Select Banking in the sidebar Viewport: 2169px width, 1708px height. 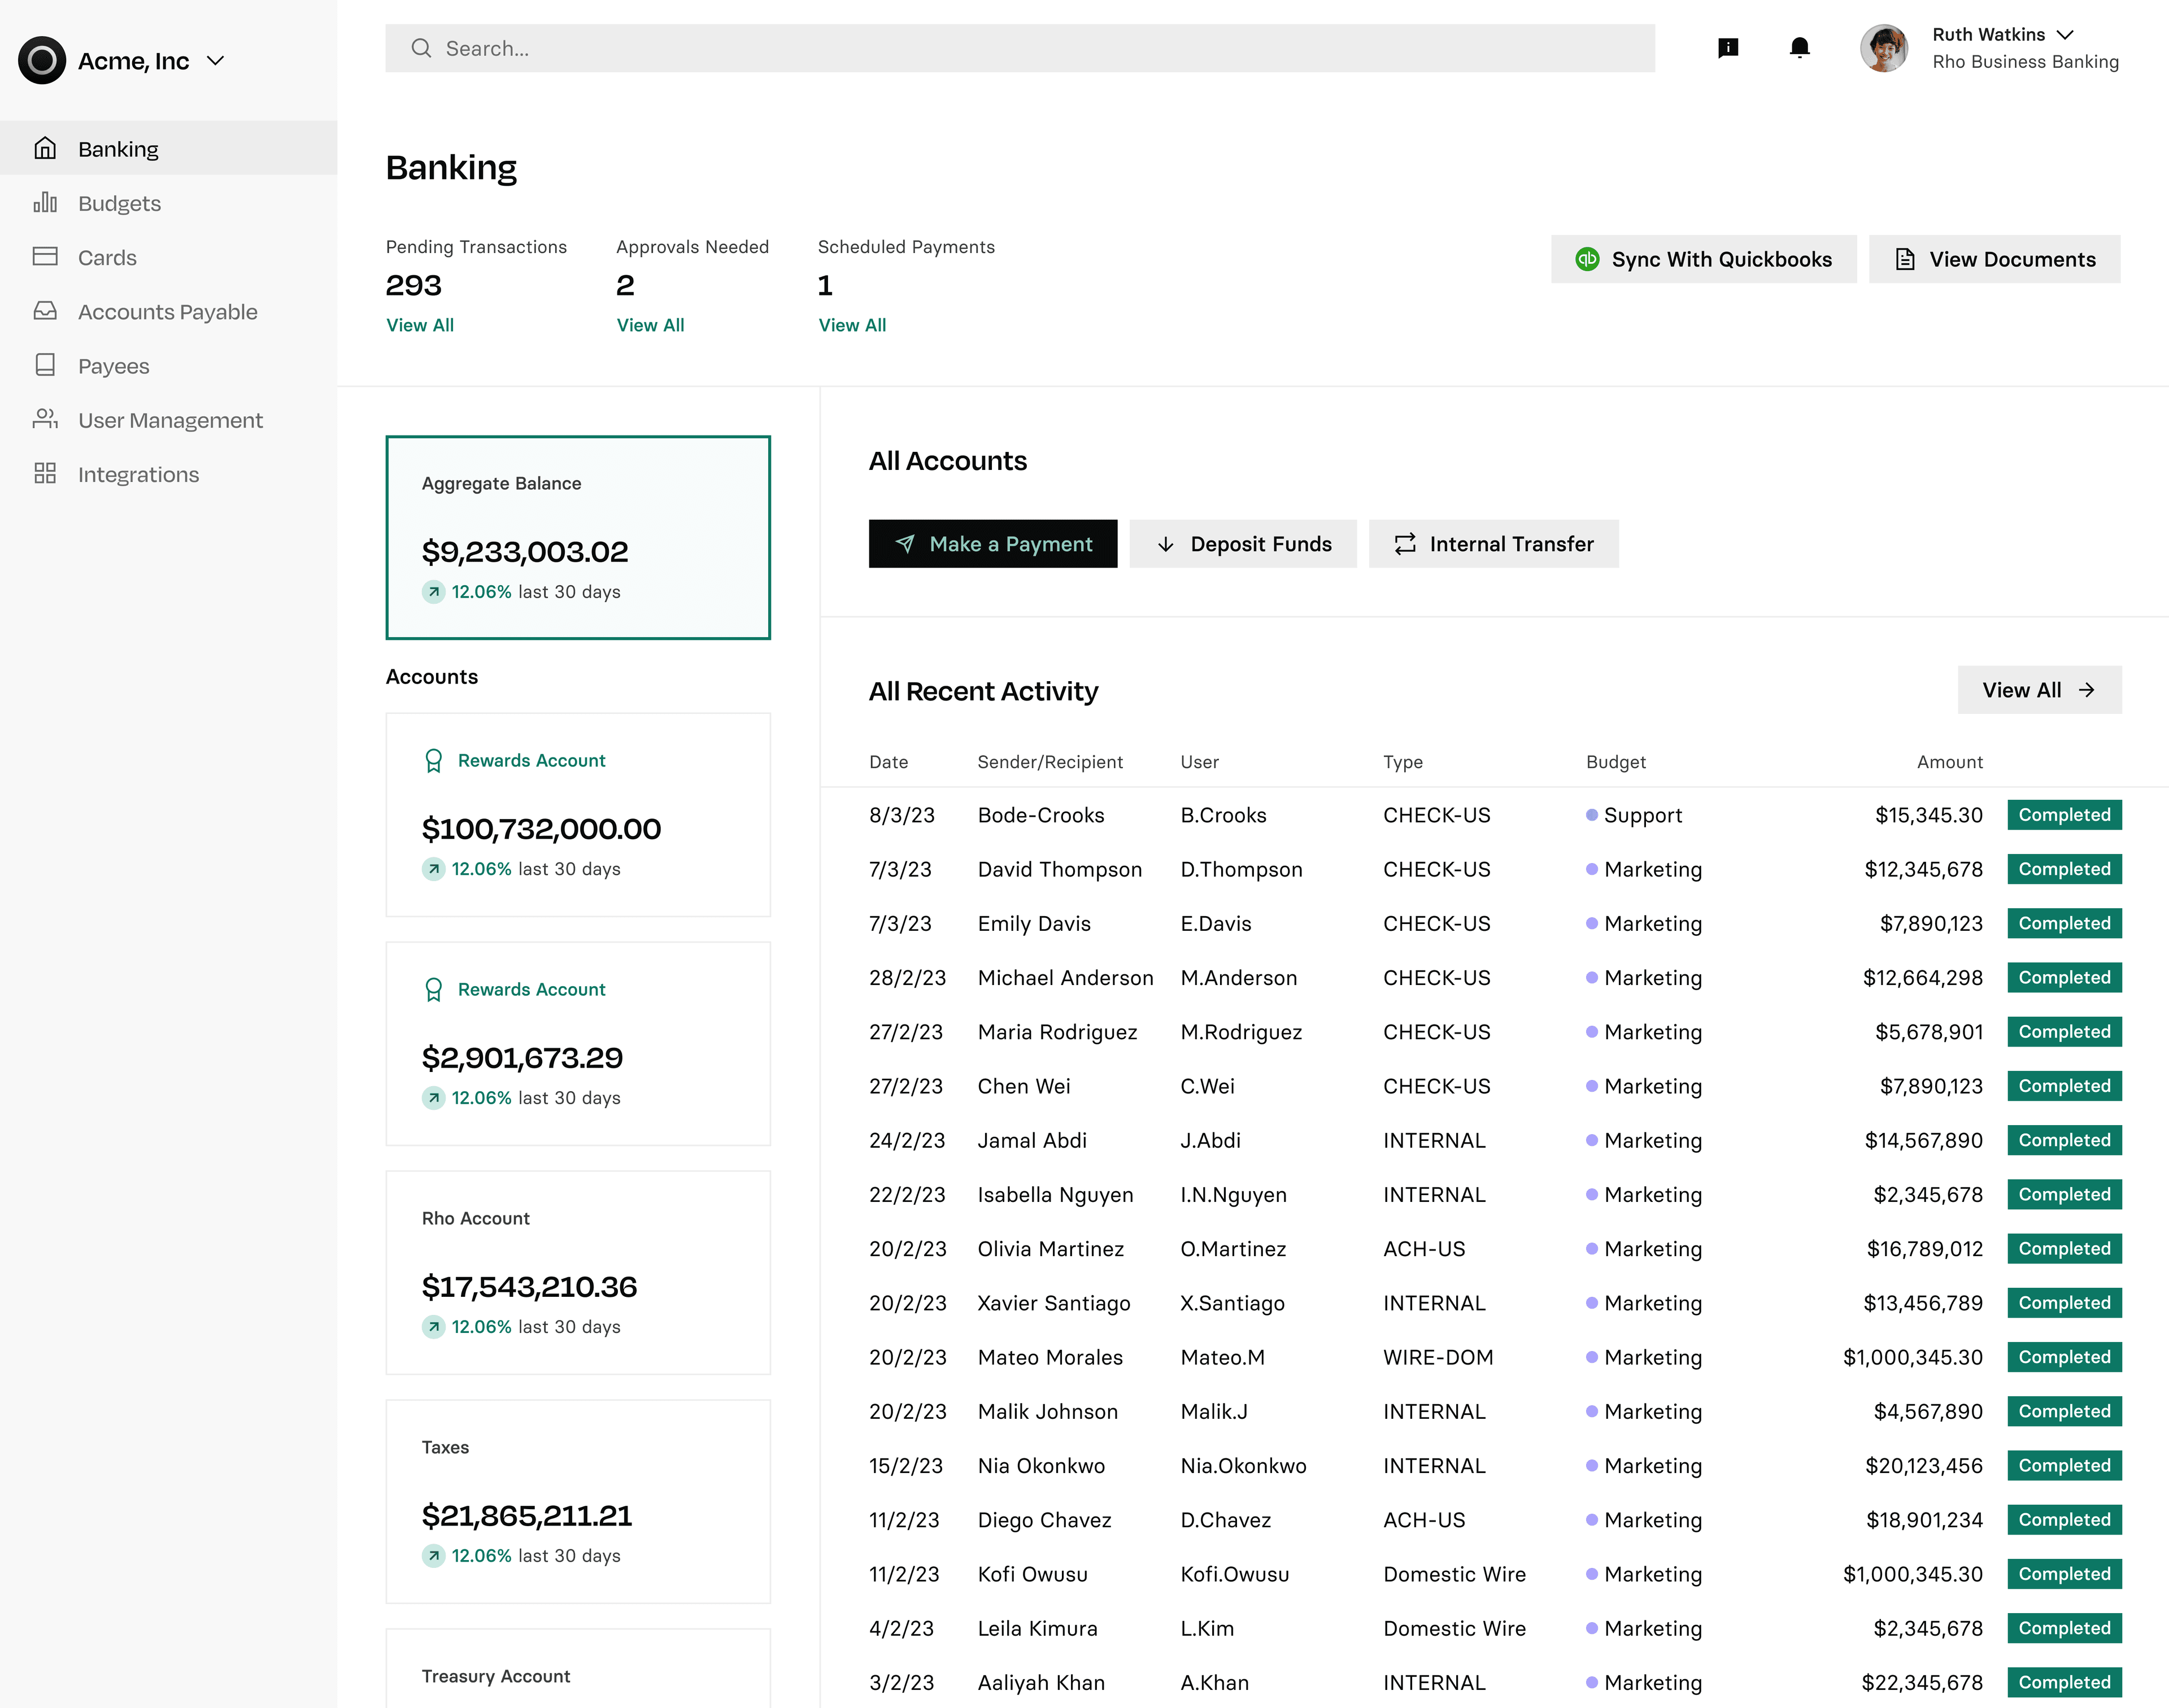(x=118, y=149)
